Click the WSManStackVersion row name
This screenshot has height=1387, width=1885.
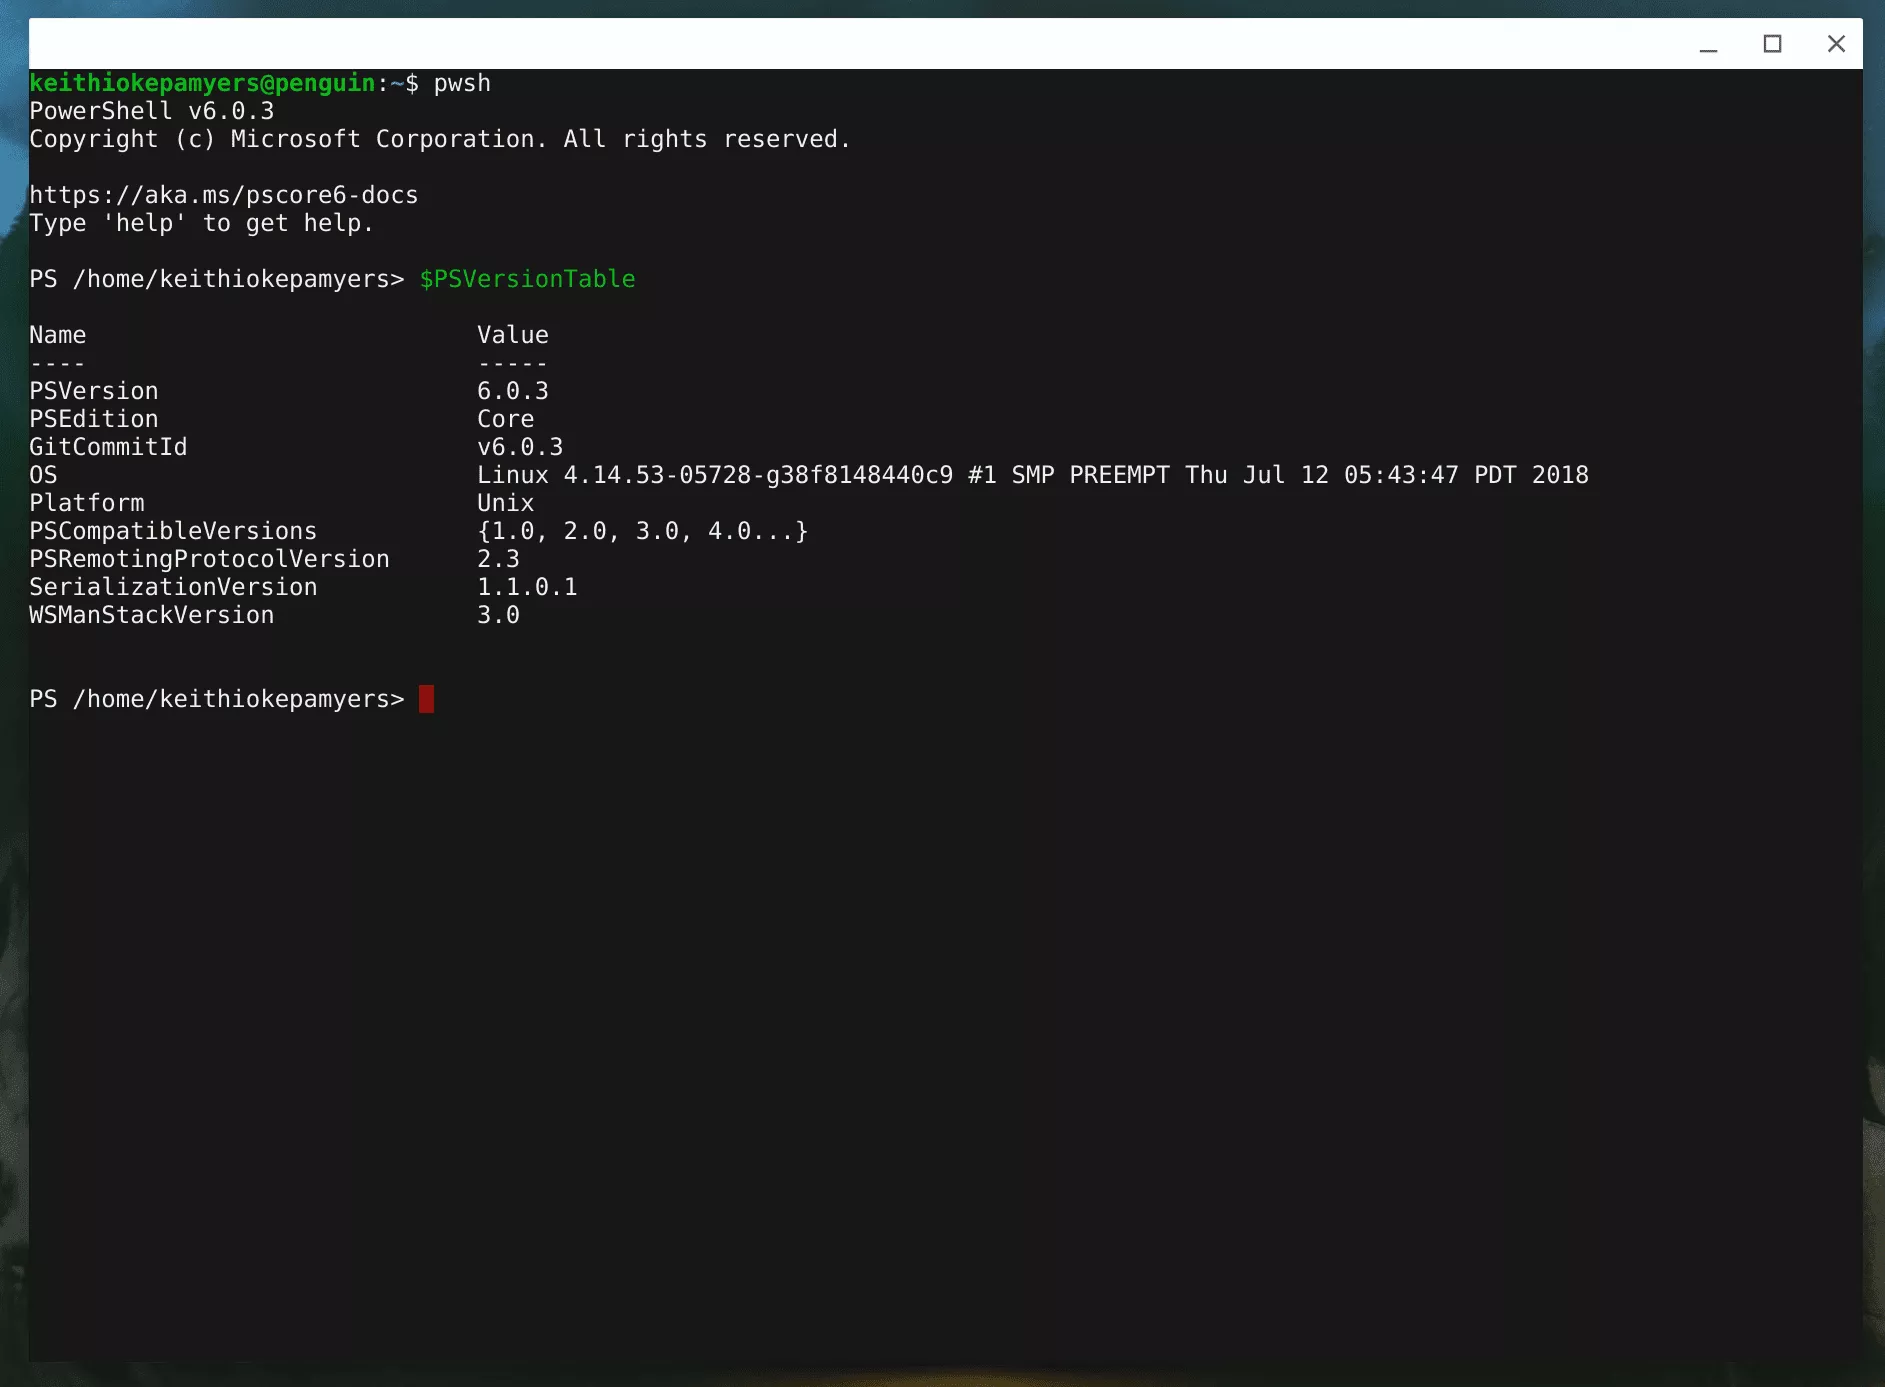151,615
